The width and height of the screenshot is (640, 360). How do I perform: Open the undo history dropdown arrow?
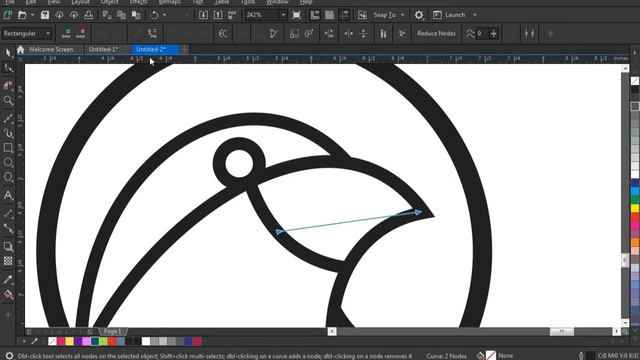point(164,15)
